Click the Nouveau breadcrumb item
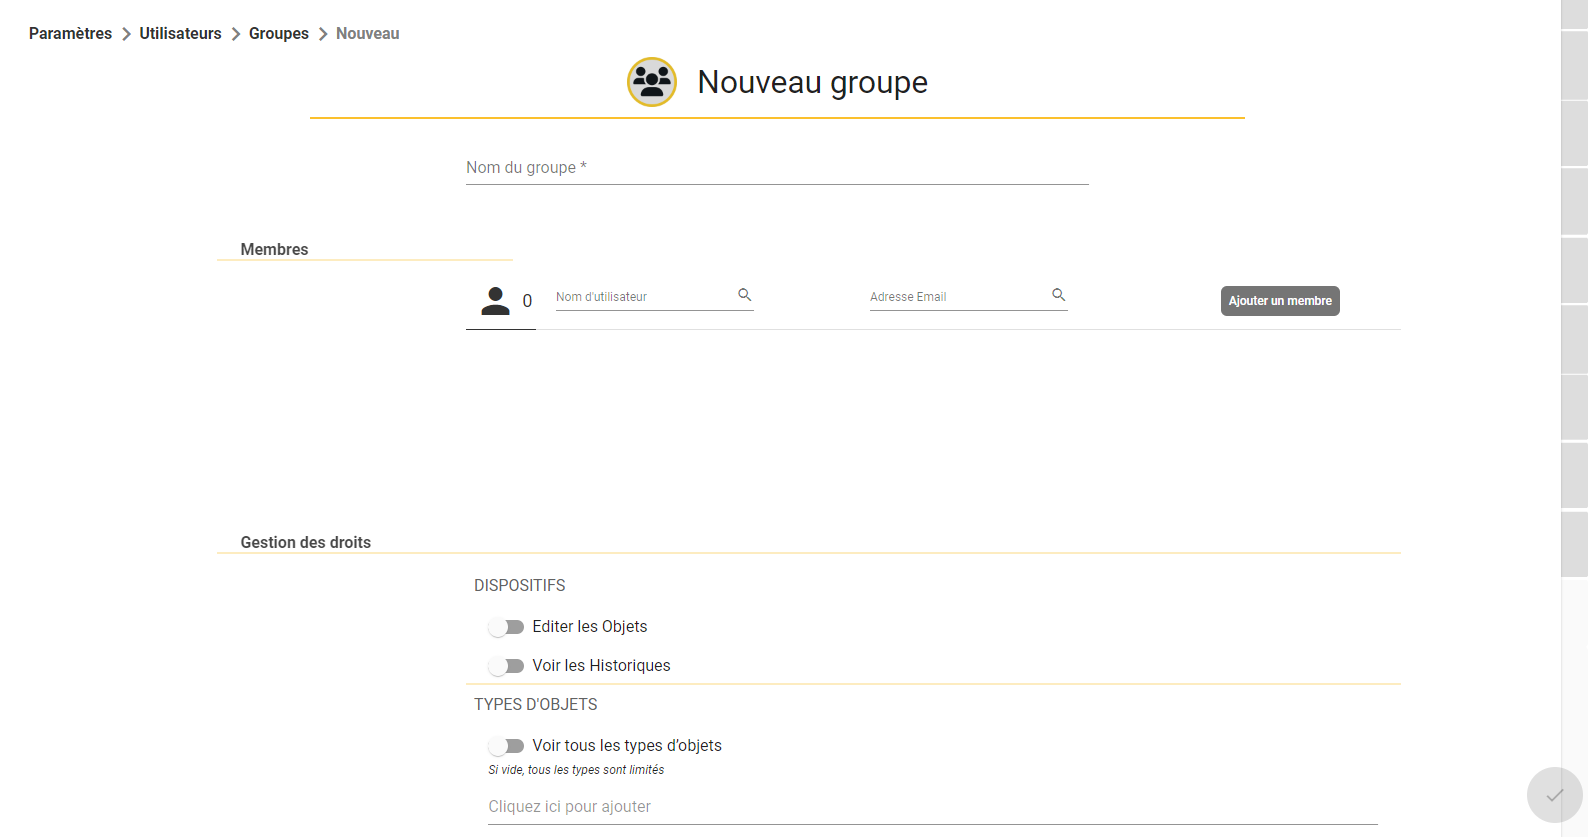Viewport: 1588px width, 837px height. tap(367, 34)
